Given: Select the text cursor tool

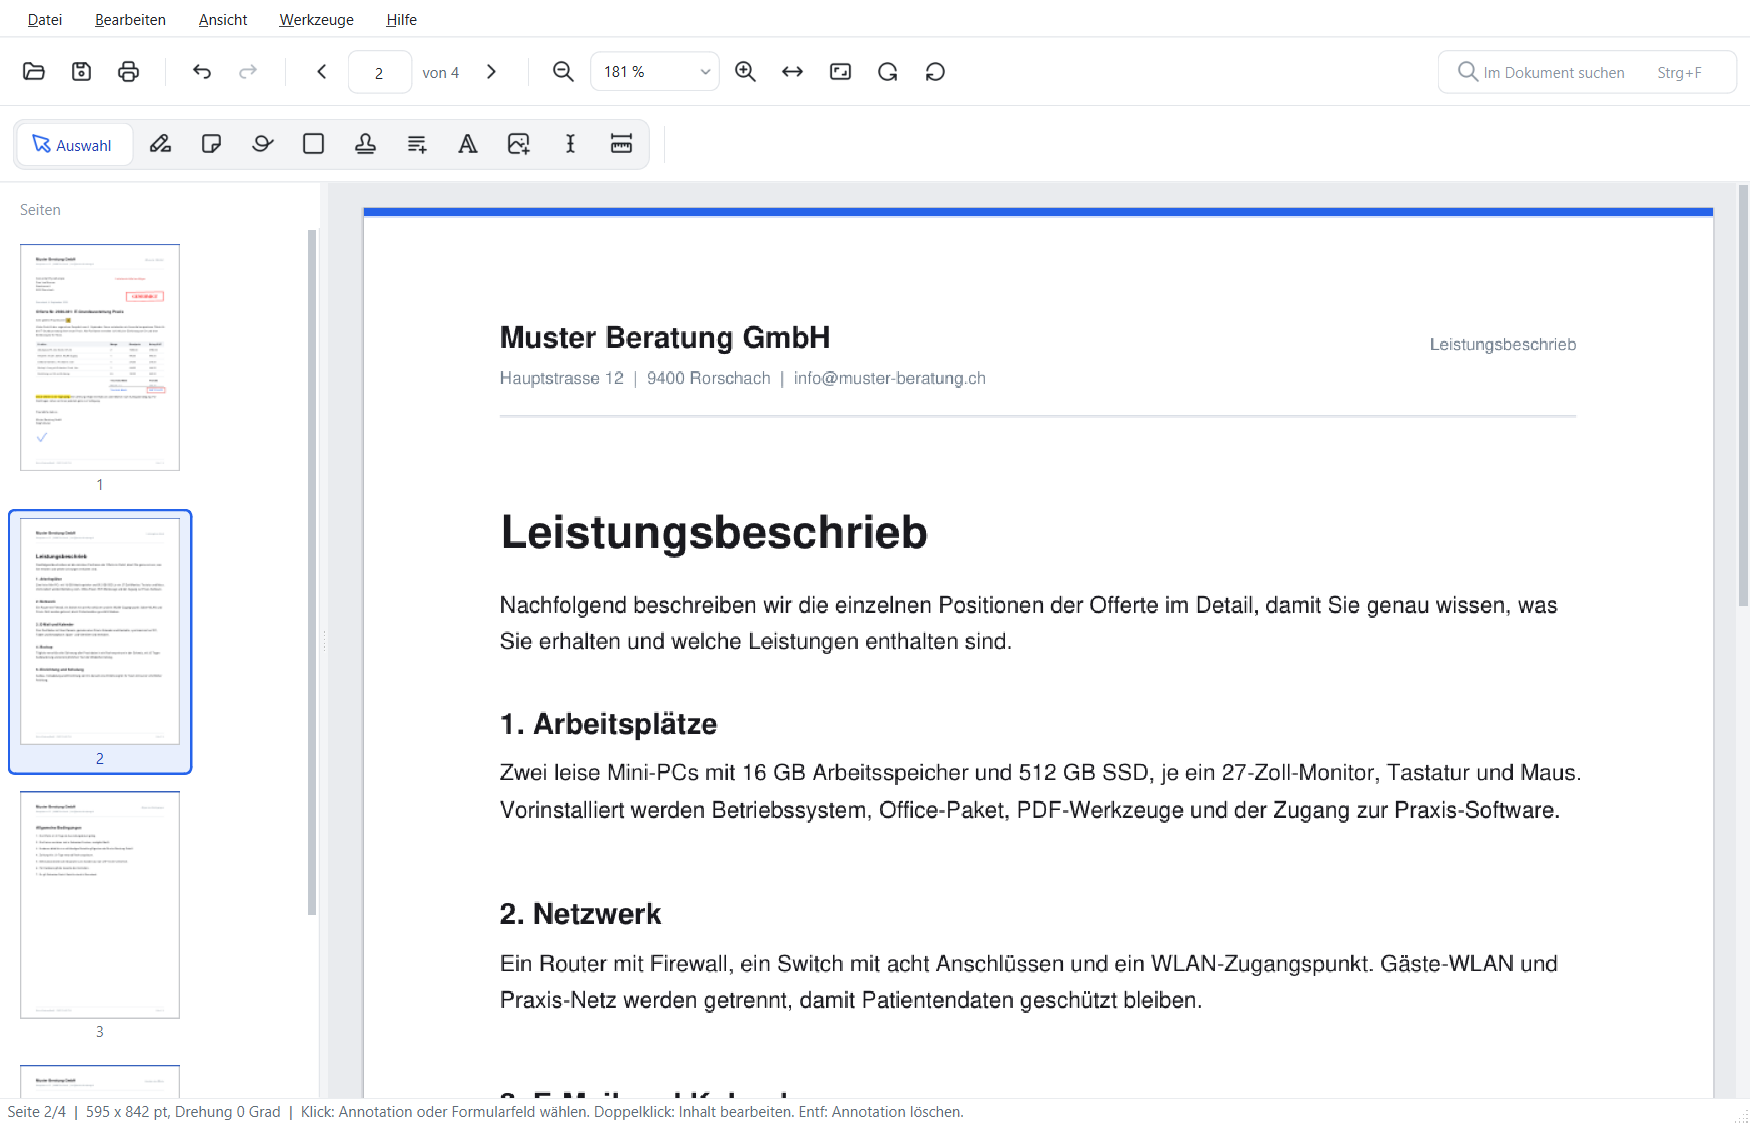Looking at the screenshot, I should tap(570, 144).
